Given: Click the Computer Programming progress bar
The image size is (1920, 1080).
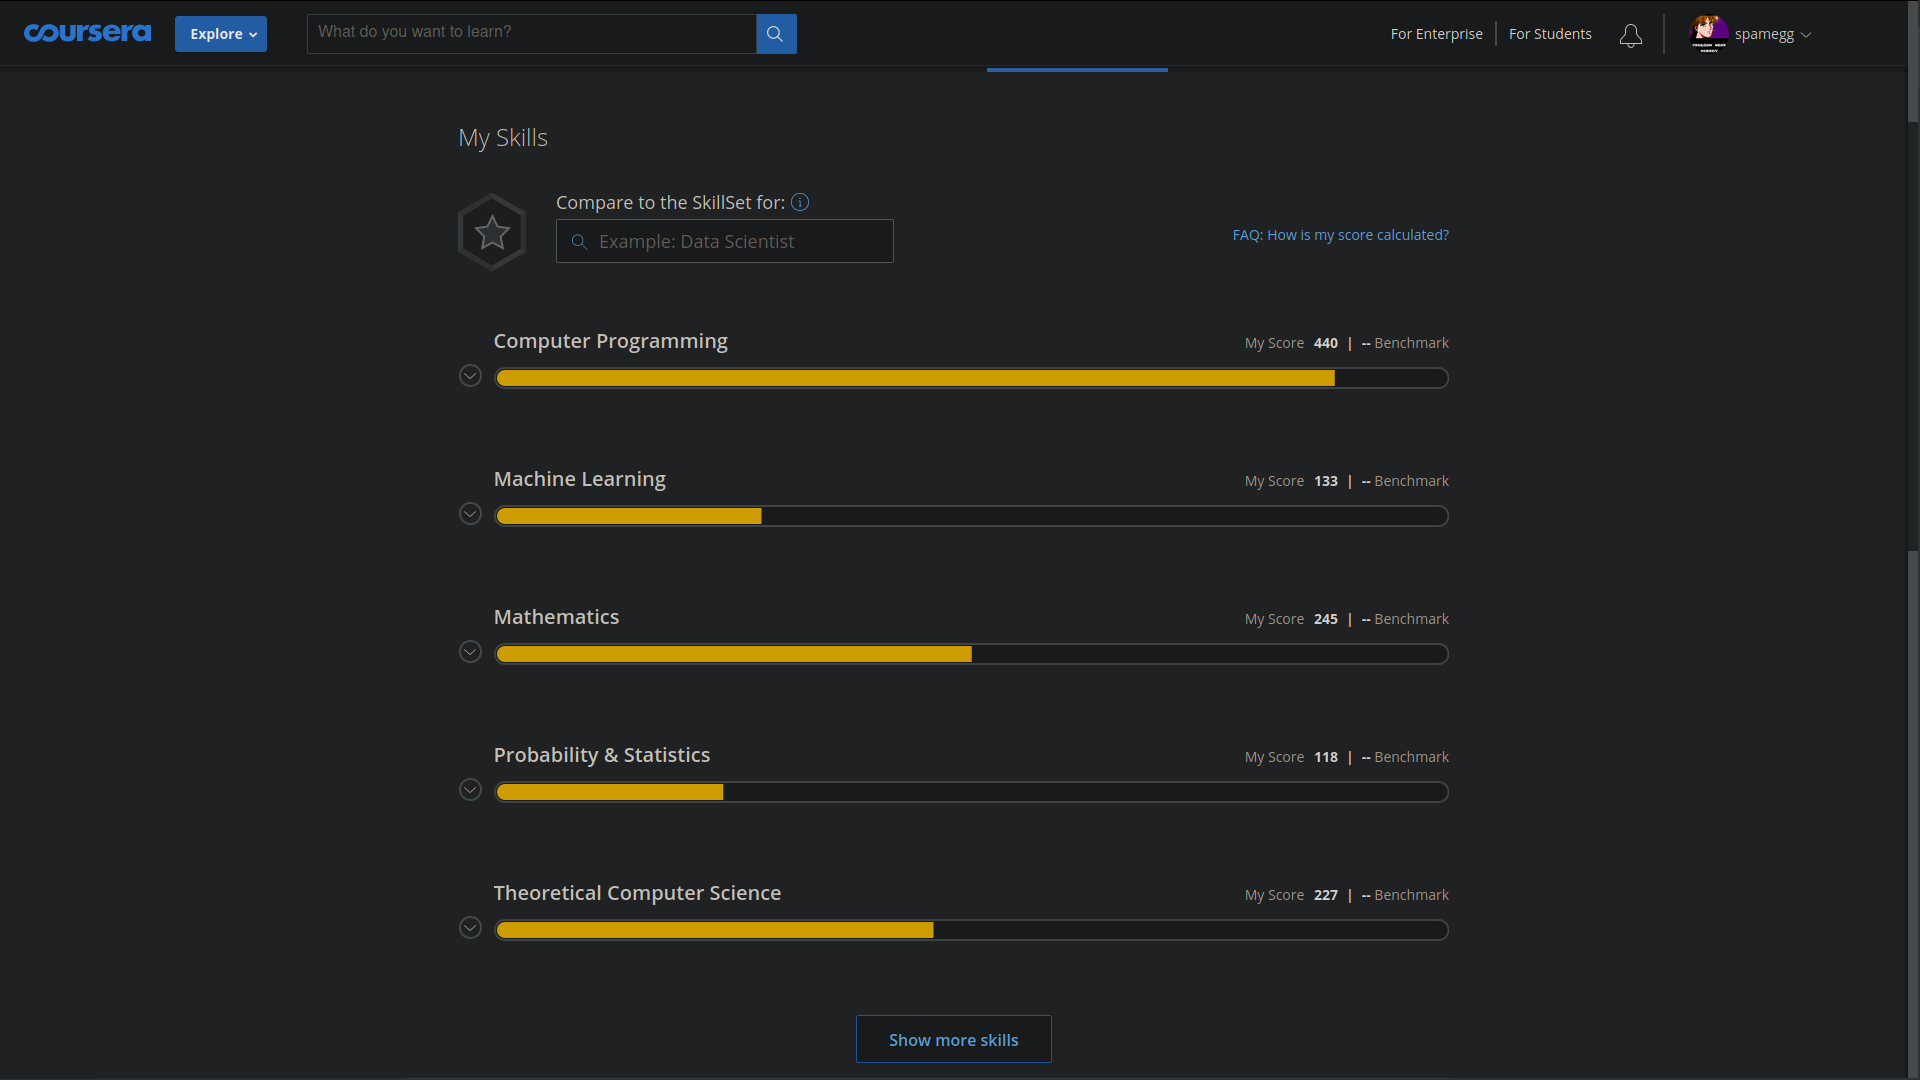Looking at the screenshot, I should [x=970, y=378].
